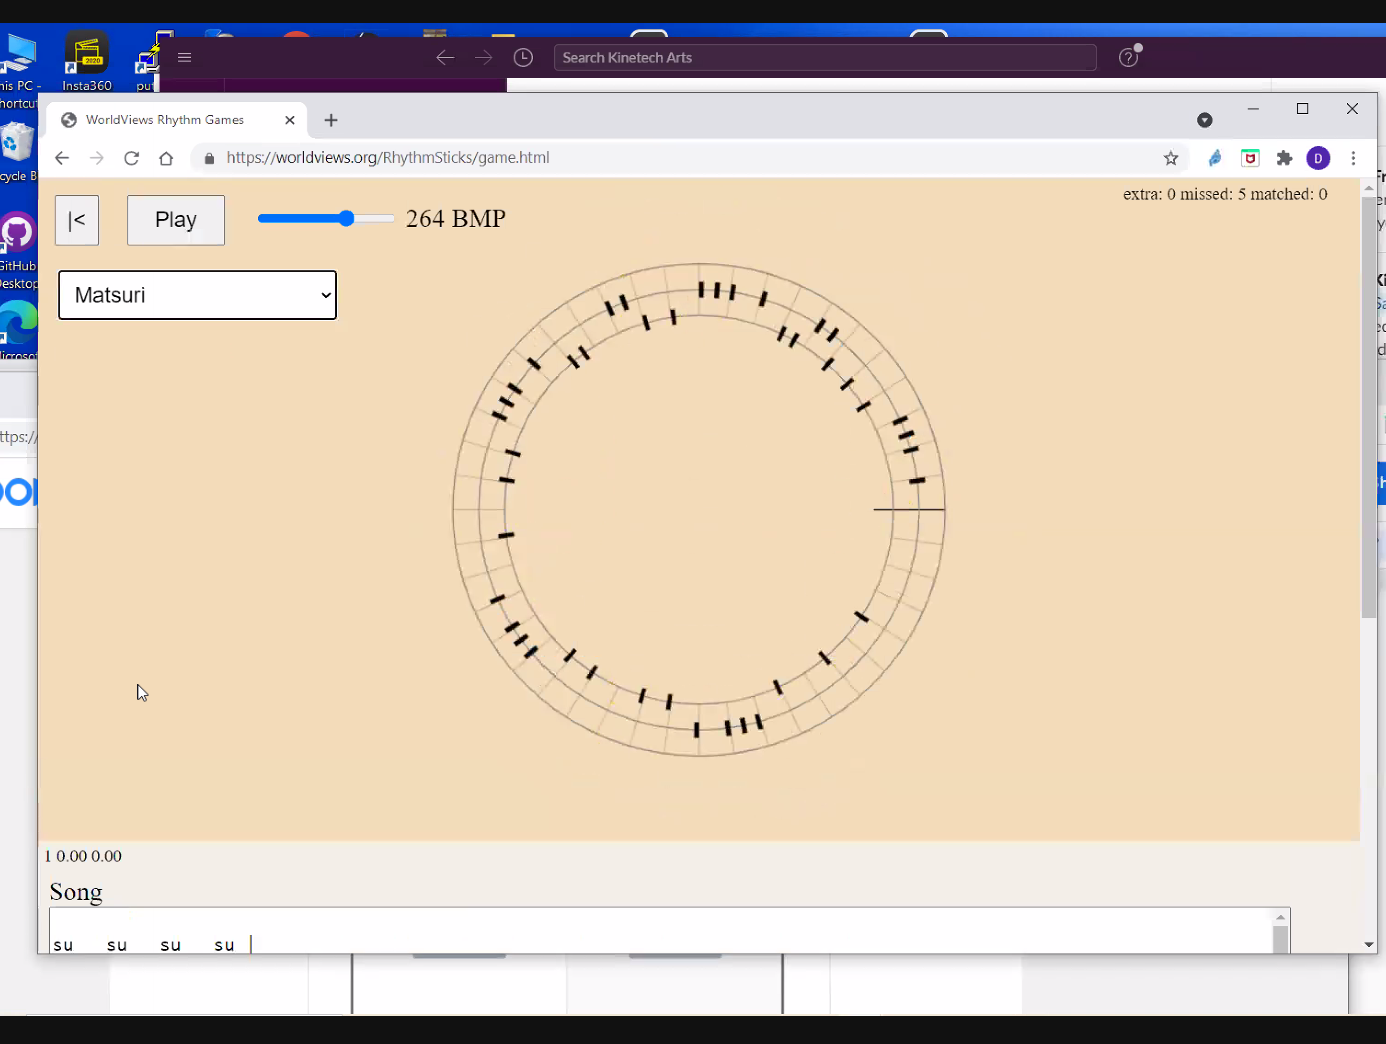Click the Song heading
Viewport: 1386px width, 1044px height.
click(x=76, y=892)
